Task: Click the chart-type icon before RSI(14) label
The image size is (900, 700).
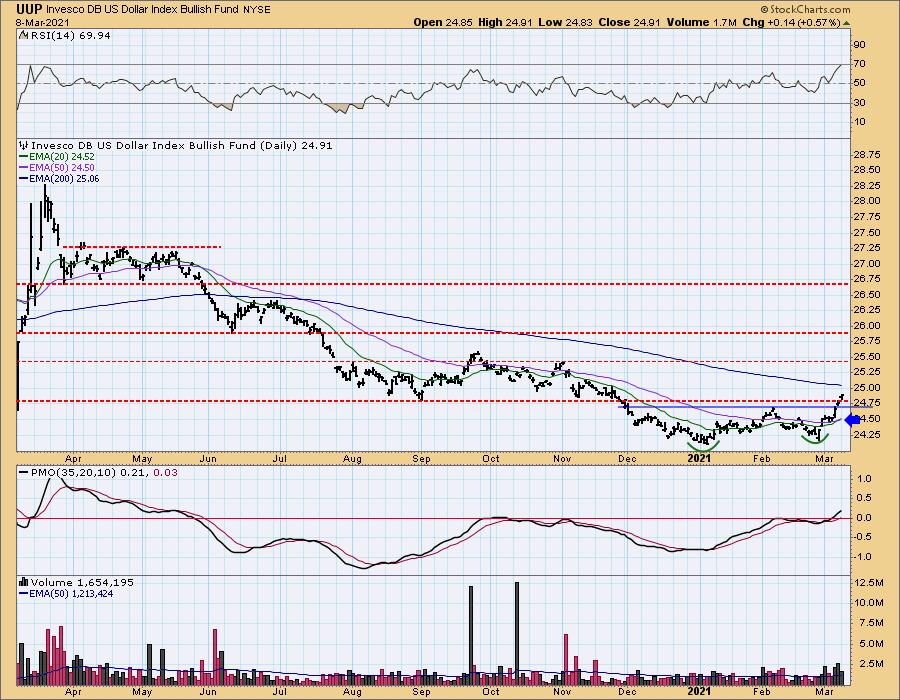Action: (x=24, y=36)
